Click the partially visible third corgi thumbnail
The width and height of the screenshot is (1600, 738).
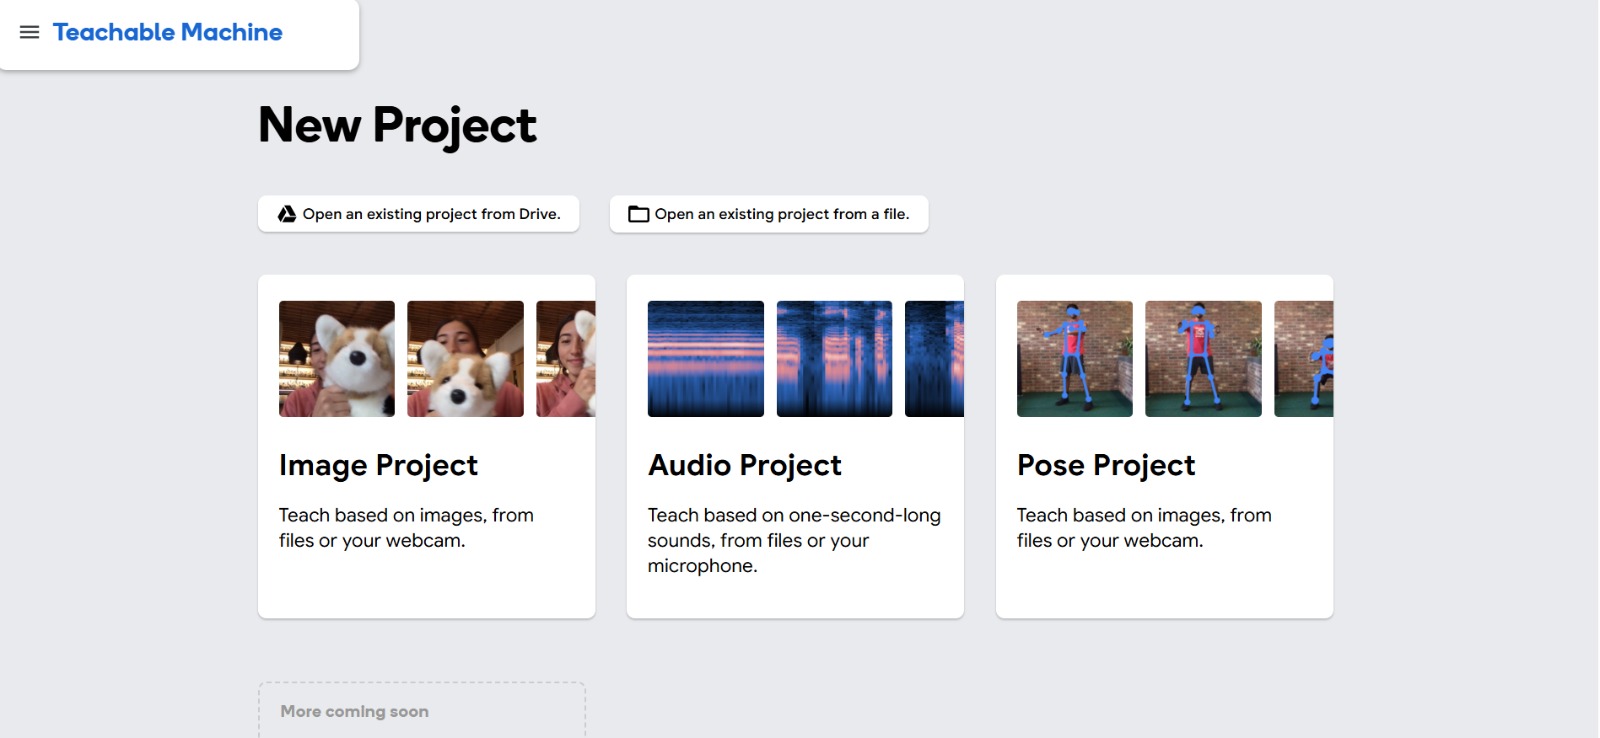coord(566,359)
